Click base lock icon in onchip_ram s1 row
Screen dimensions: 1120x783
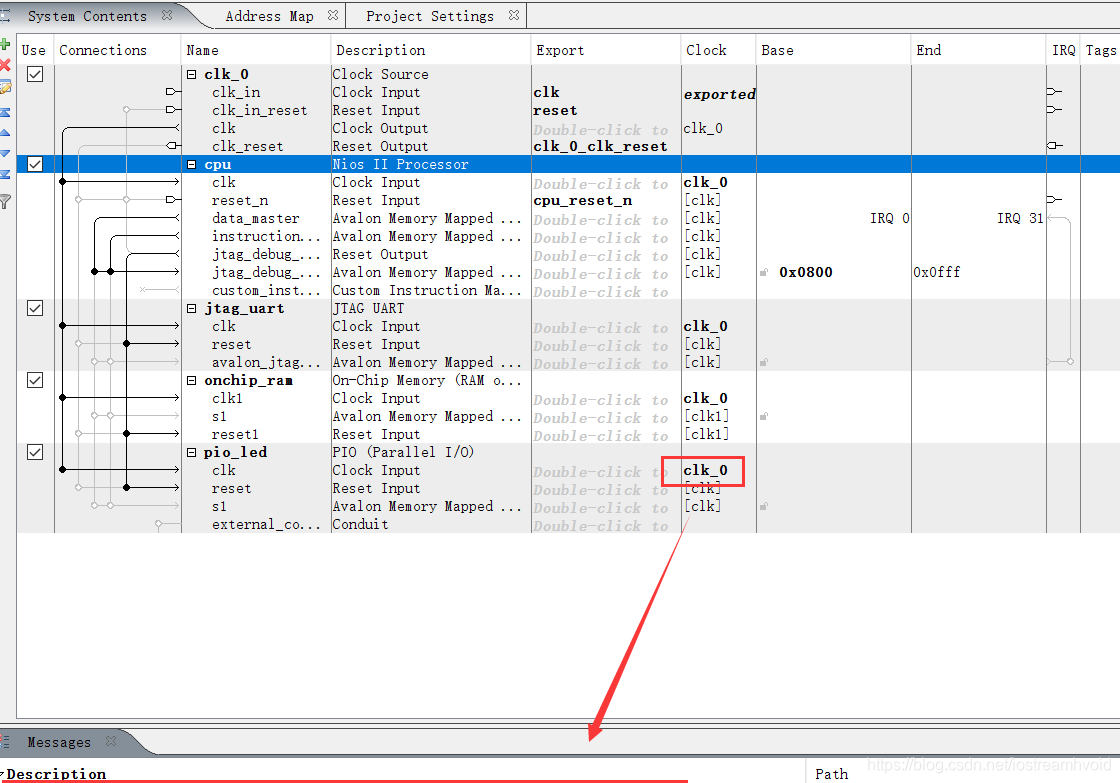764,416
